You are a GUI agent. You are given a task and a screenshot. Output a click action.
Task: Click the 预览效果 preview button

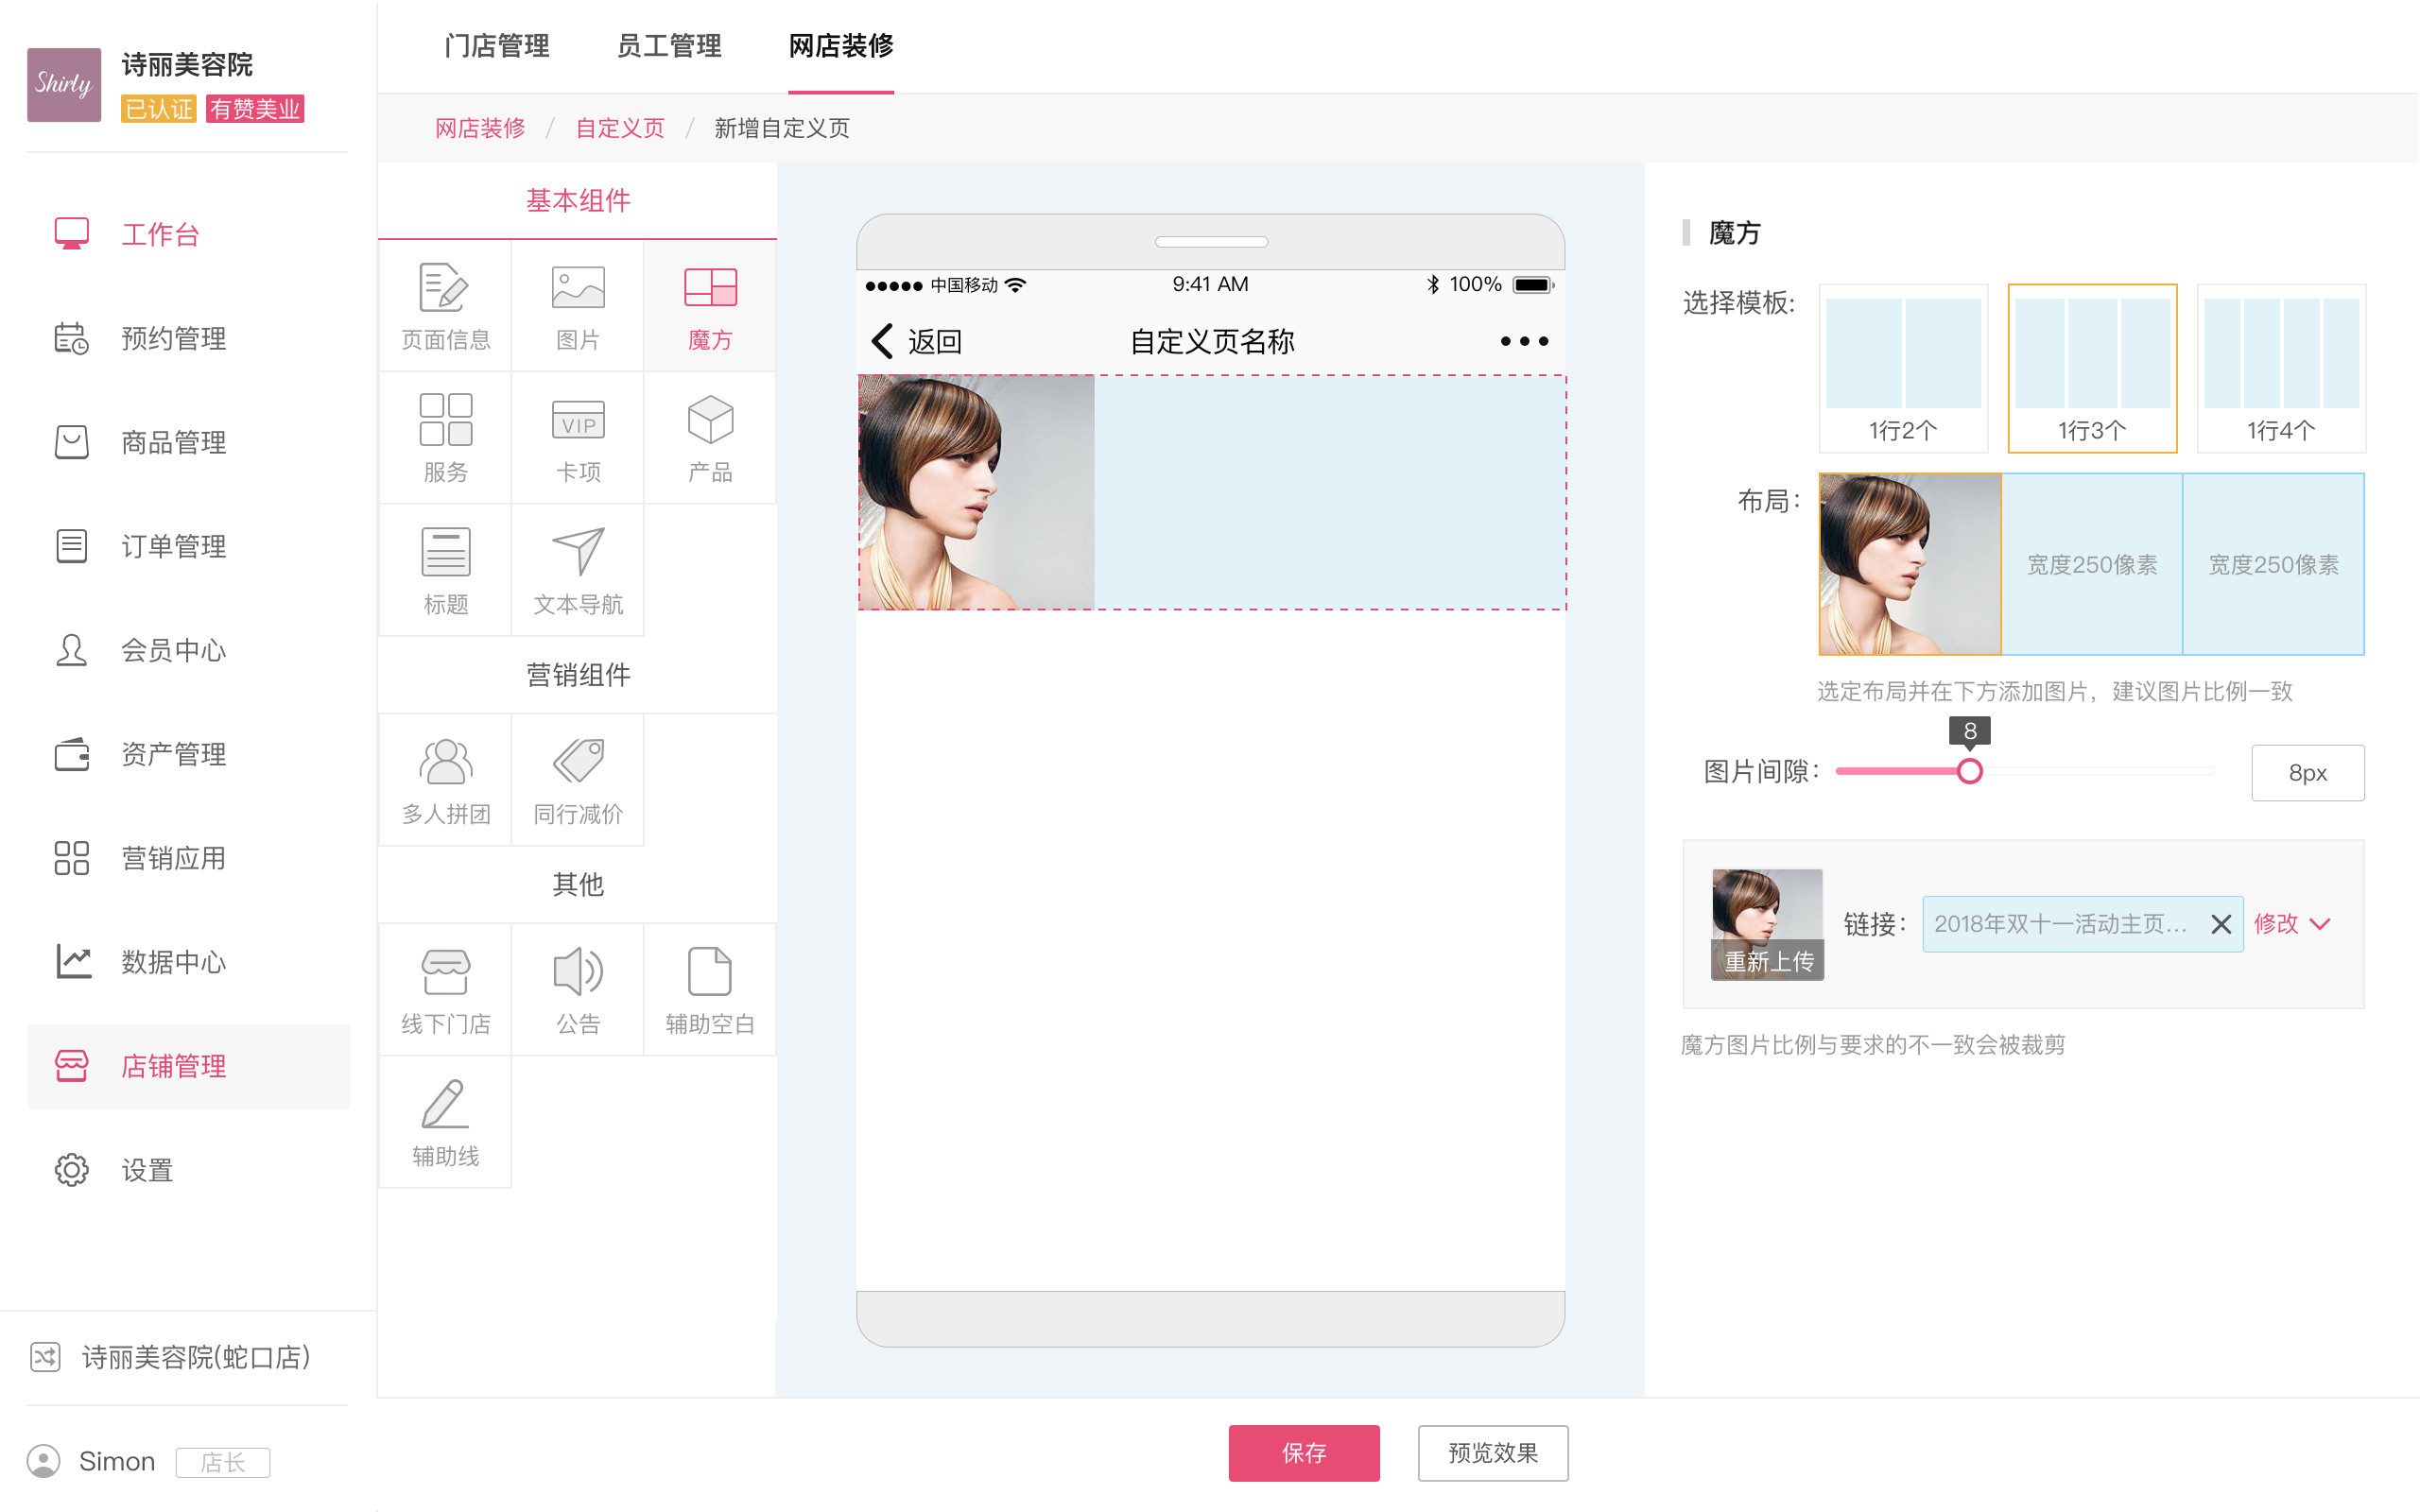1493,1453
